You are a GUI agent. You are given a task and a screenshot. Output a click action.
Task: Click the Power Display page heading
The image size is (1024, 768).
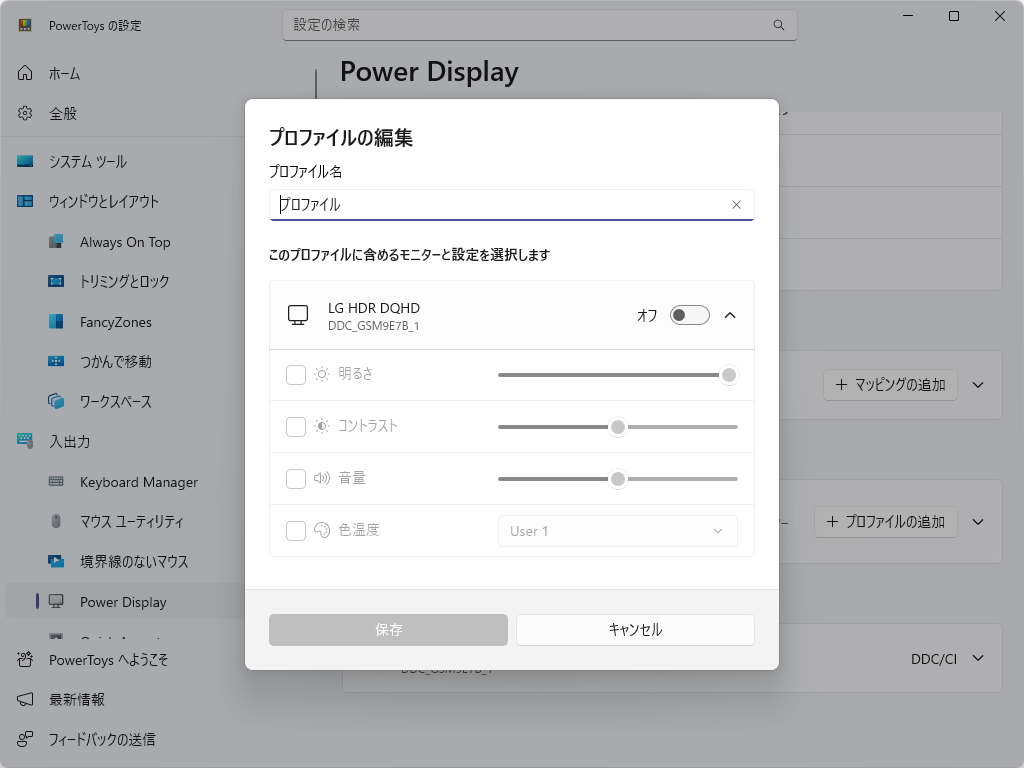point(429,72)
